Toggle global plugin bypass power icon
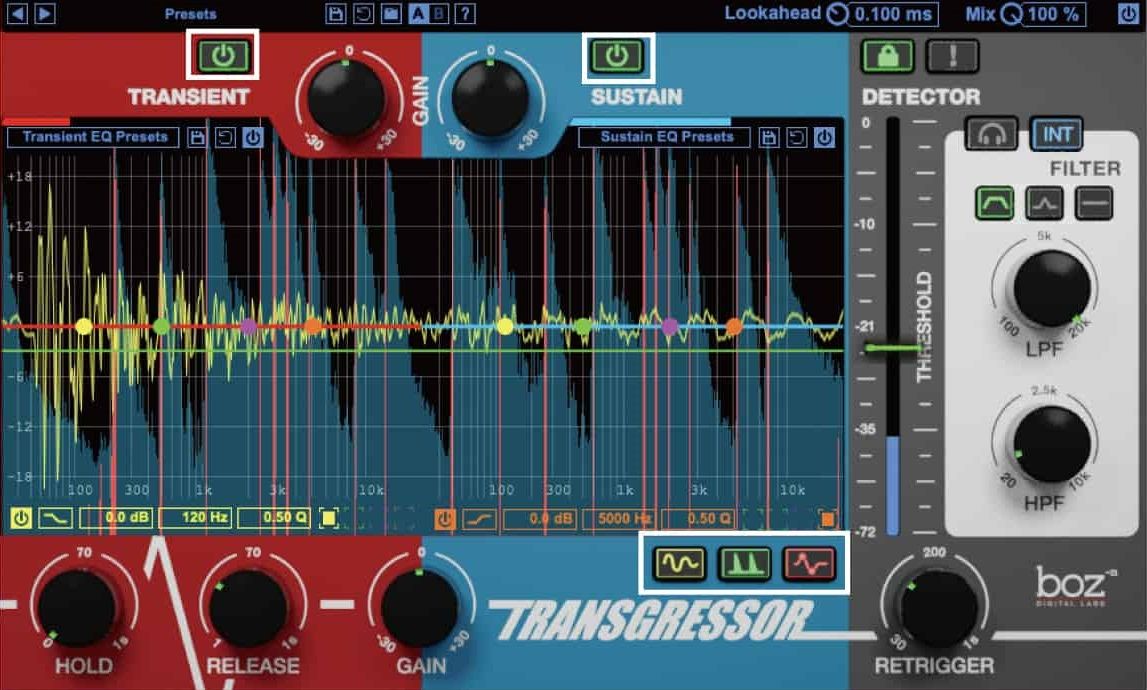Screen dimensions: 1147x690 (1128, 14)
